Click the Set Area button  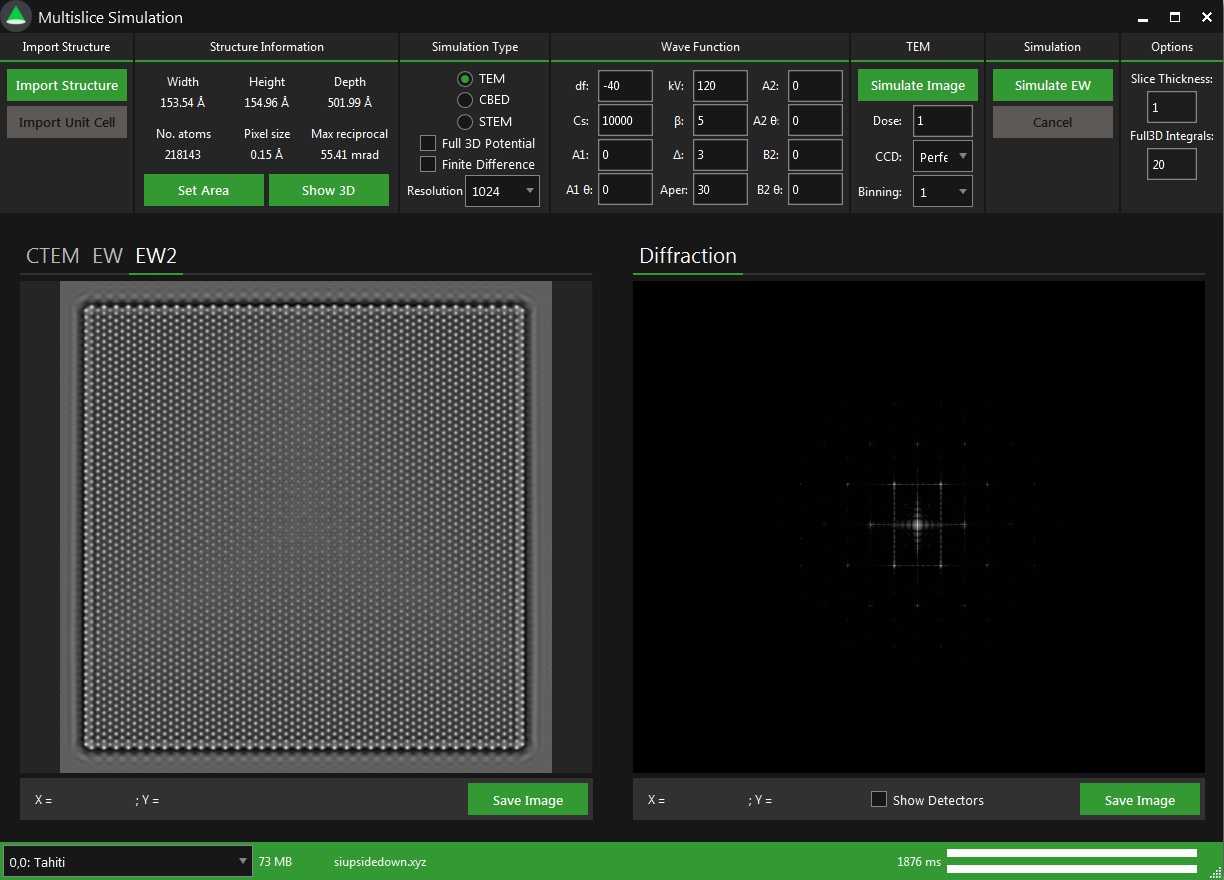coord(203,189)
